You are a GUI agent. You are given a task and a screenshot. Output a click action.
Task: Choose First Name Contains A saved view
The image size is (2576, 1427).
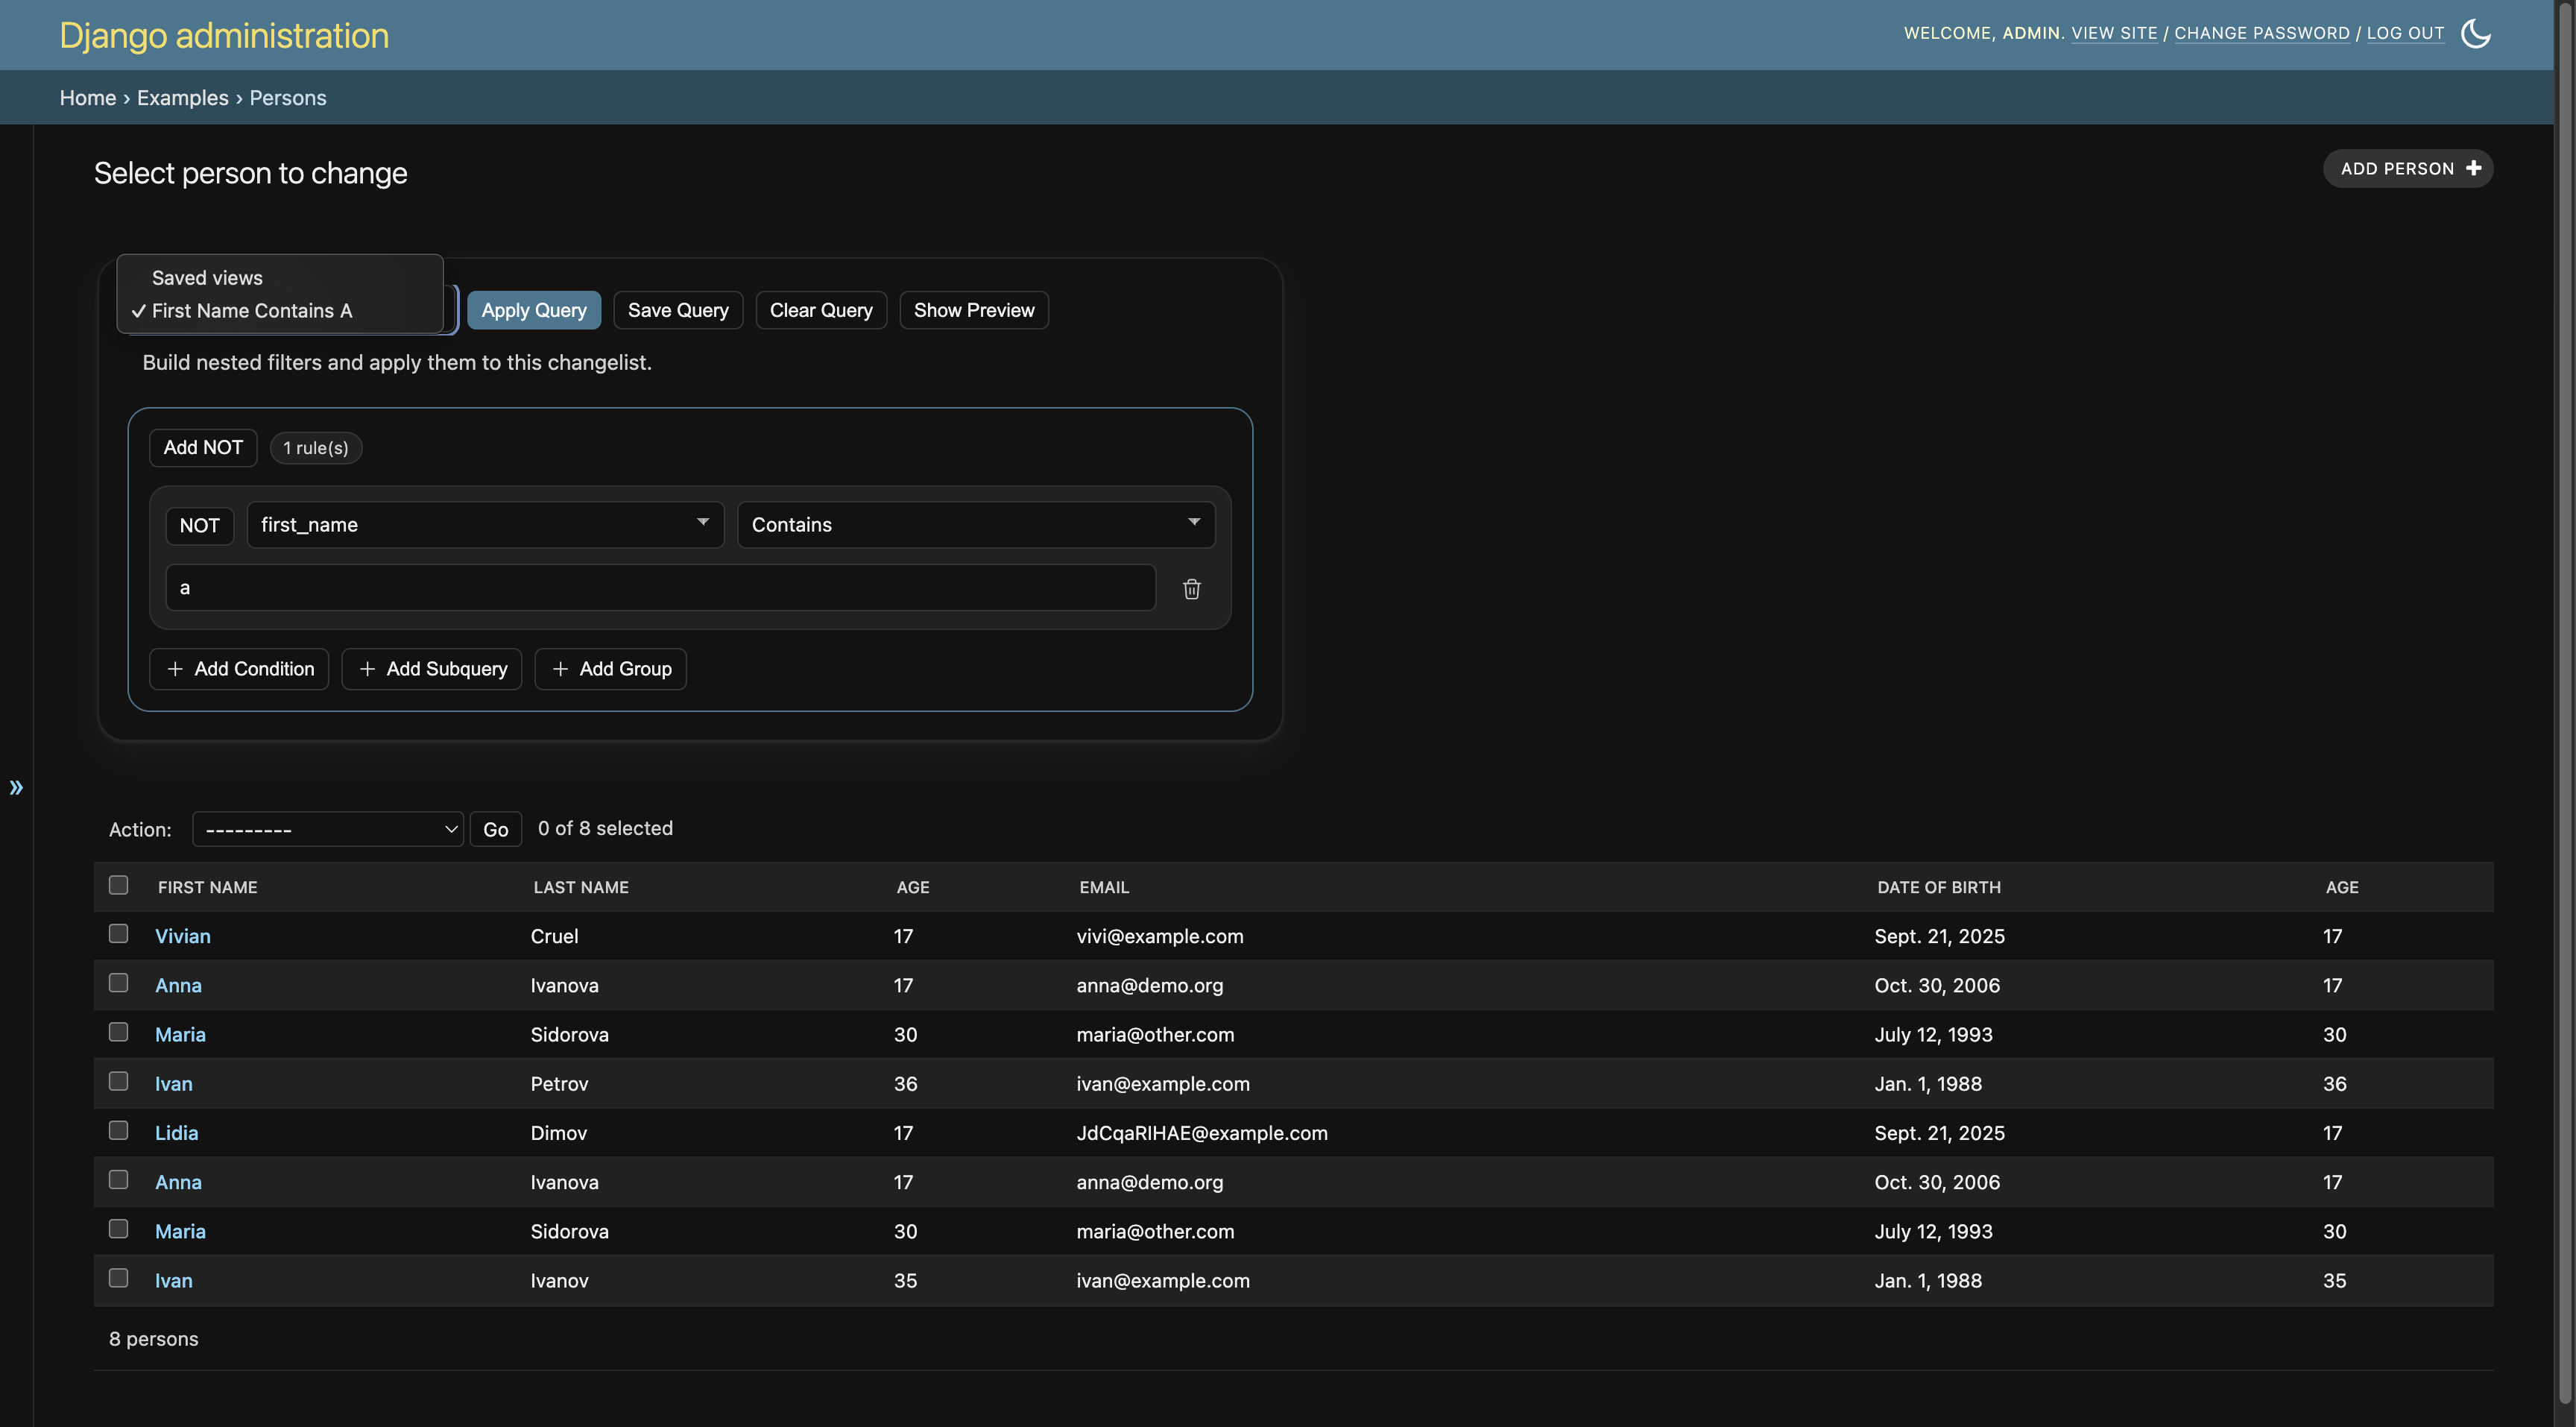point(252,311)
